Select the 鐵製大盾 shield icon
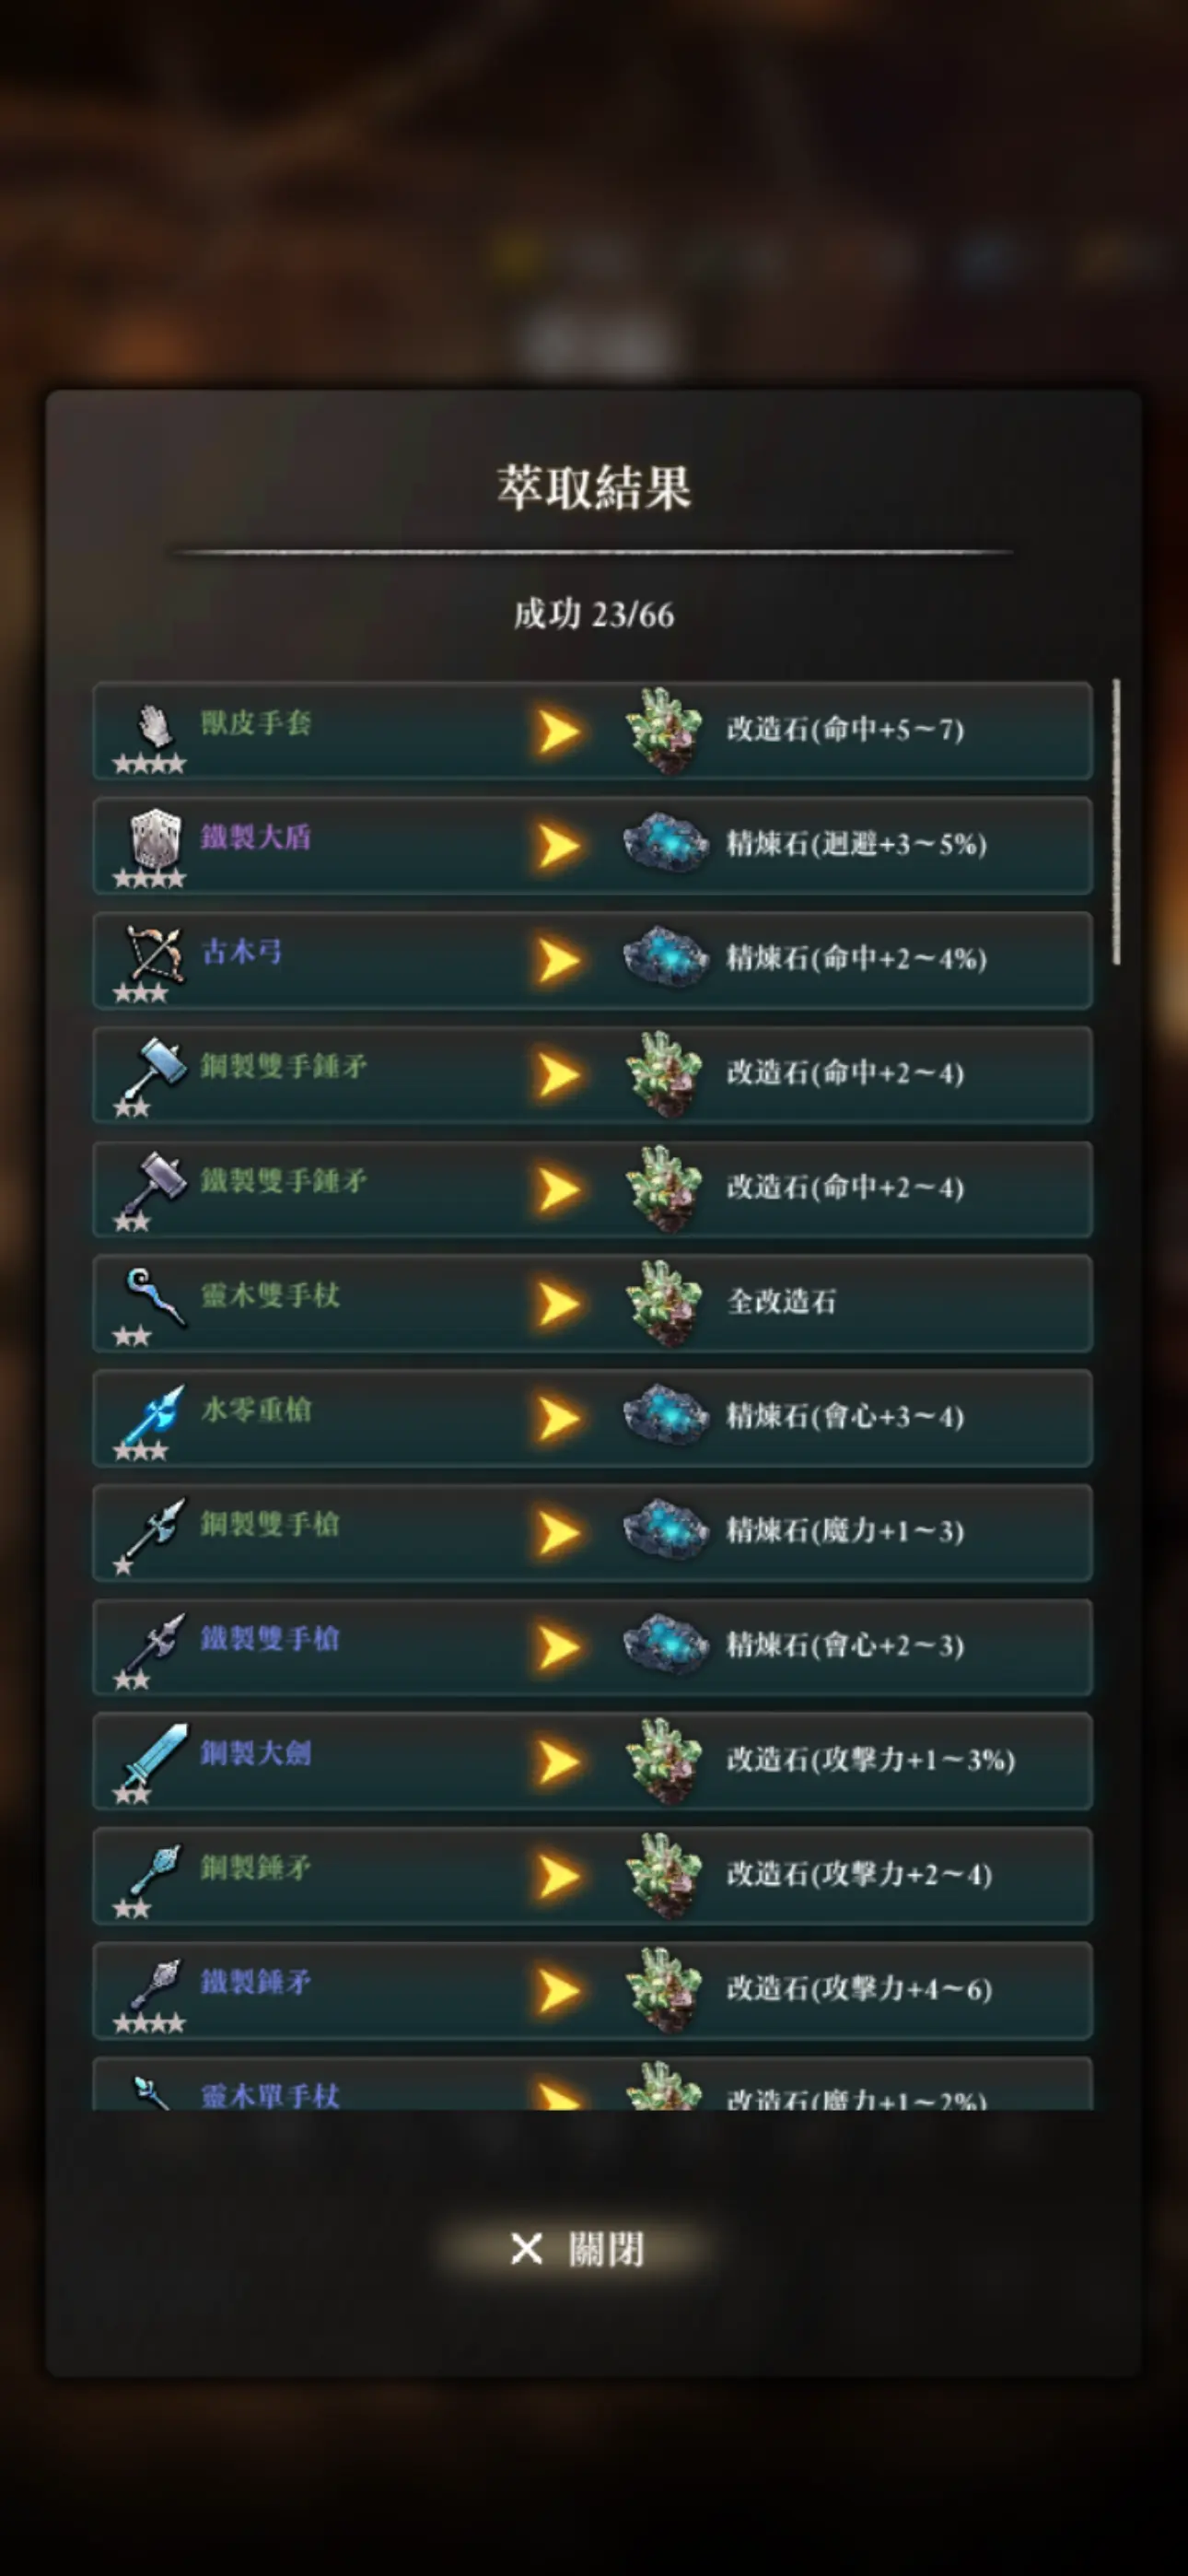 tap(155, 838)
